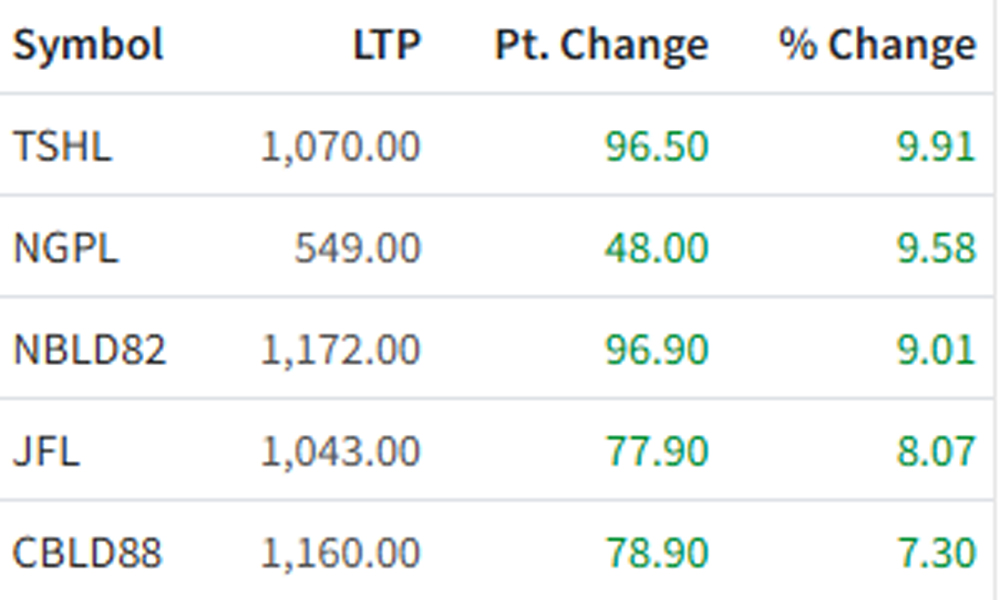Sort by Symbol column header
This screenshot has width=1000, height=600.
point(89,45)
